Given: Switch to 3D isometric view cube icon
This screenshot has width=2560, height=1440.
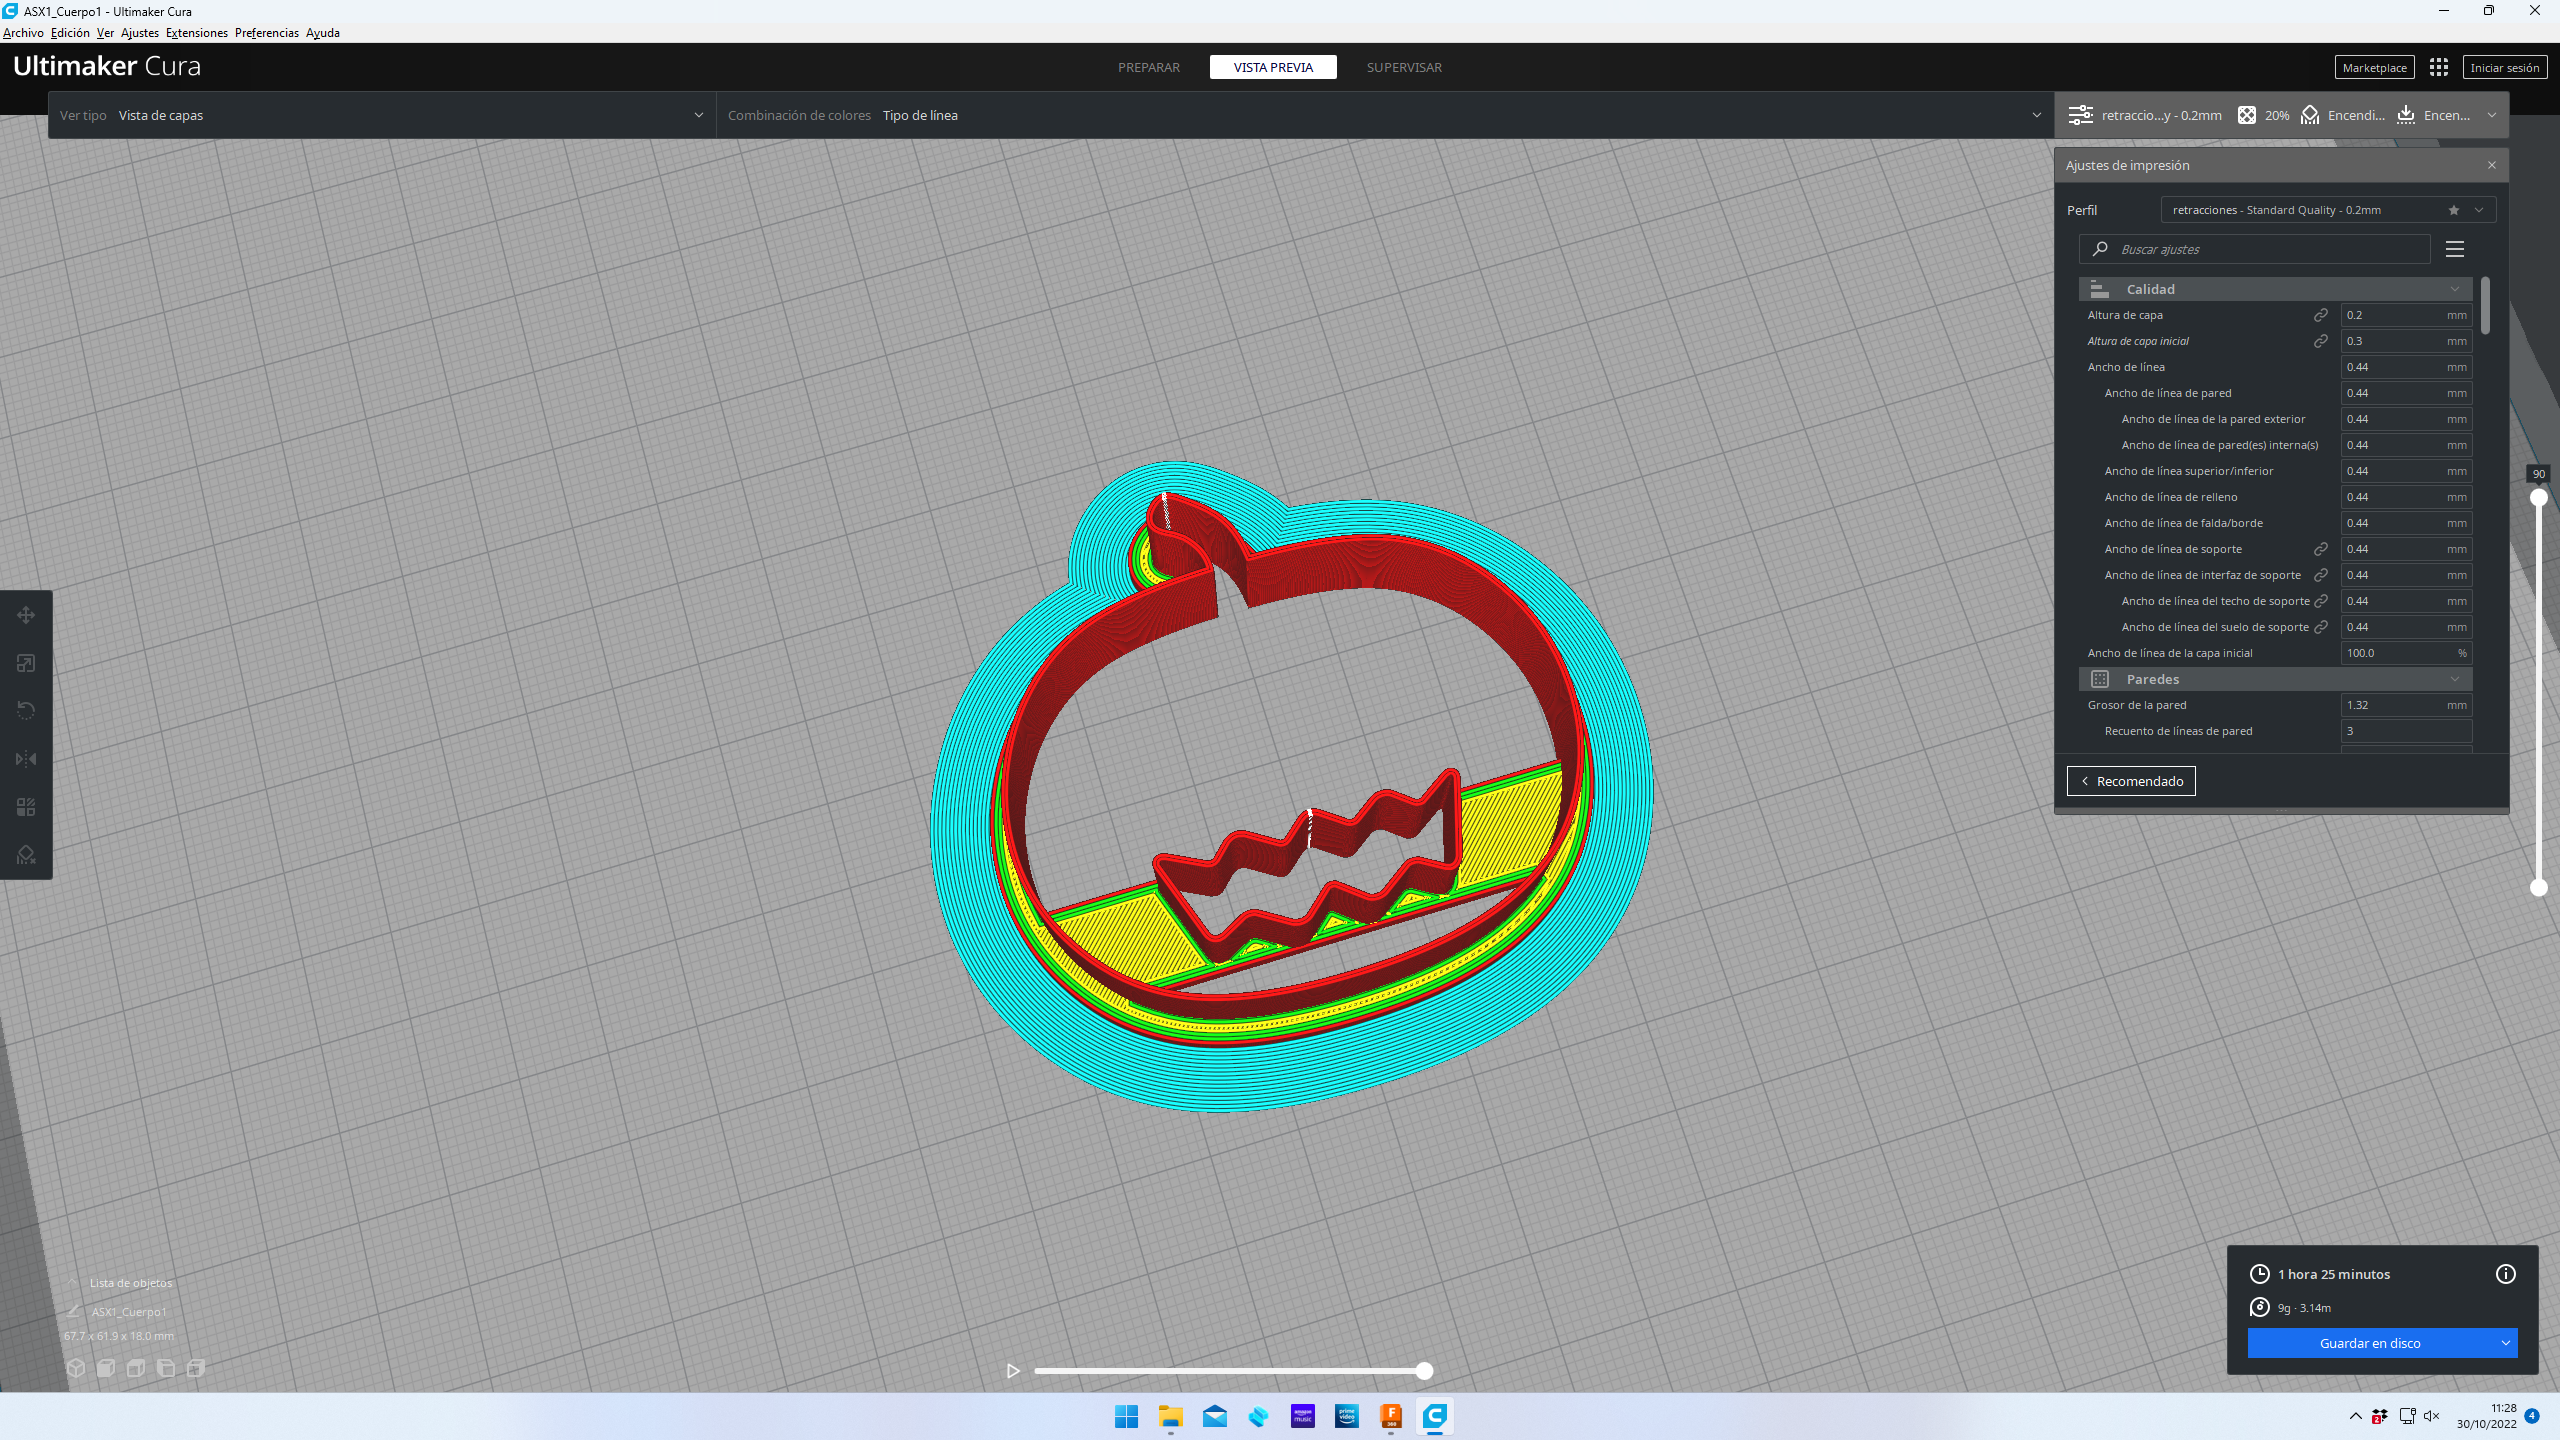Looking at the screenshot, I should click(76, 1368).
